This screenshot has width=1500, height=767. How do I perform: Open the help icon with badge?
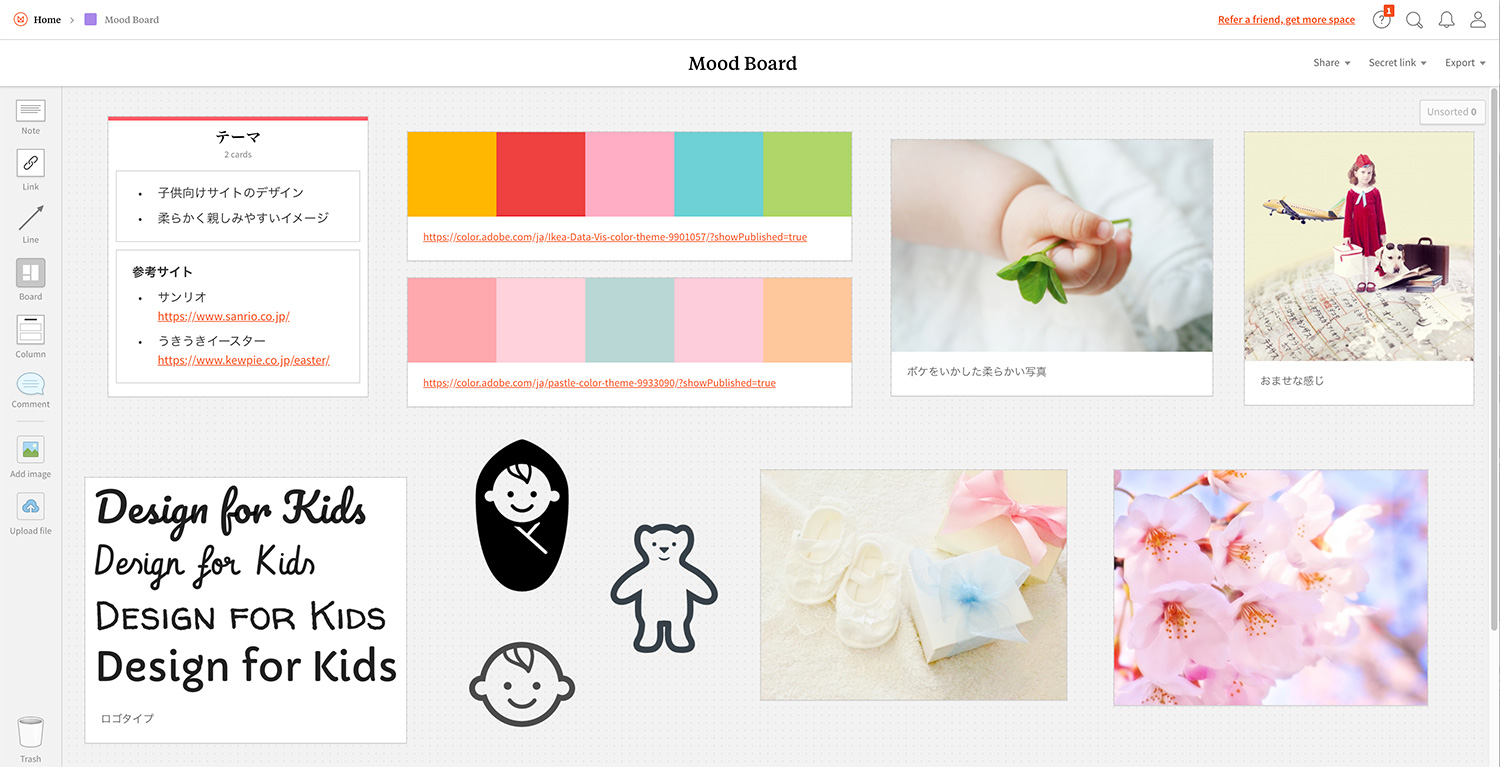click(x=1382, y=20)
